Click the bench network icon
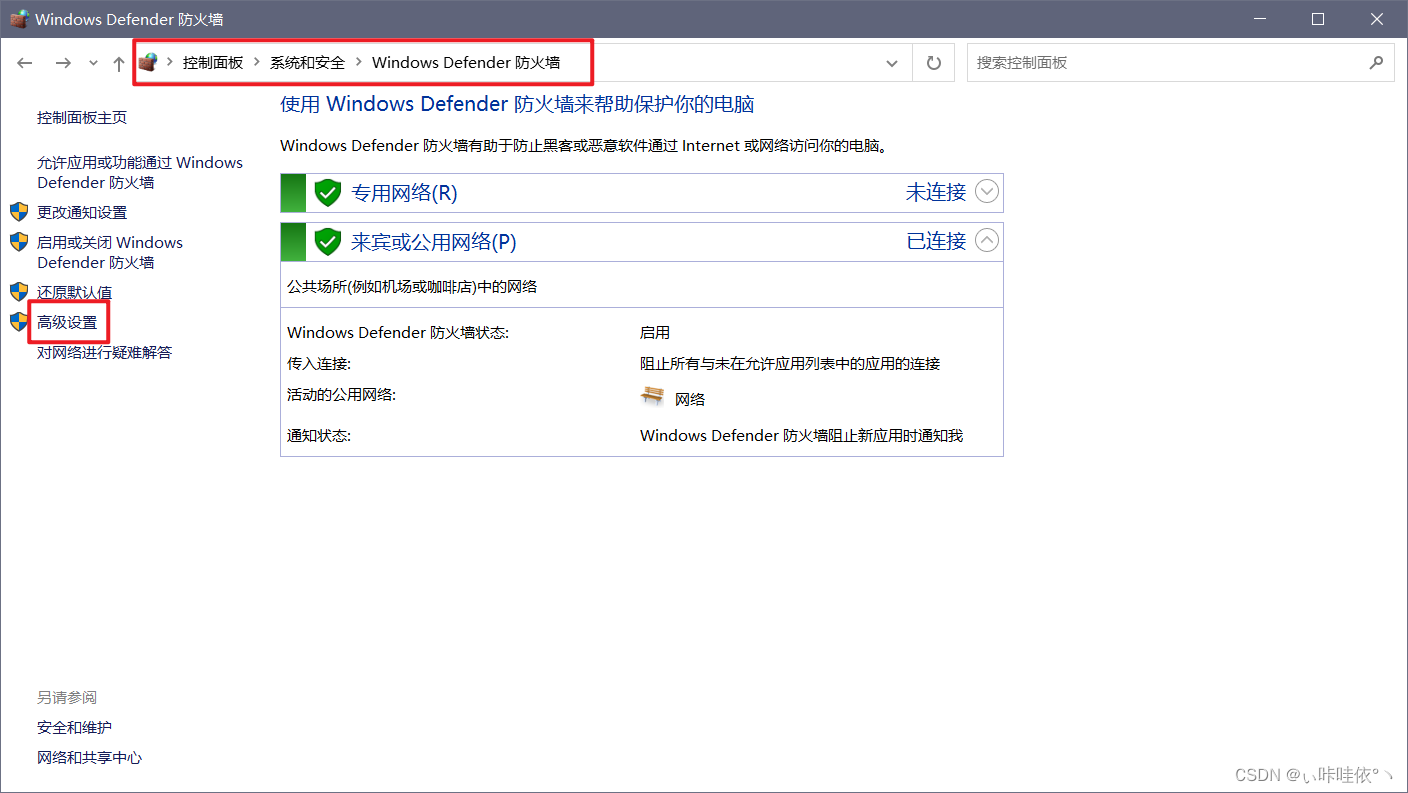This screenshot has height=793, width=1408. pyautogui.click(x=652, y=397)
